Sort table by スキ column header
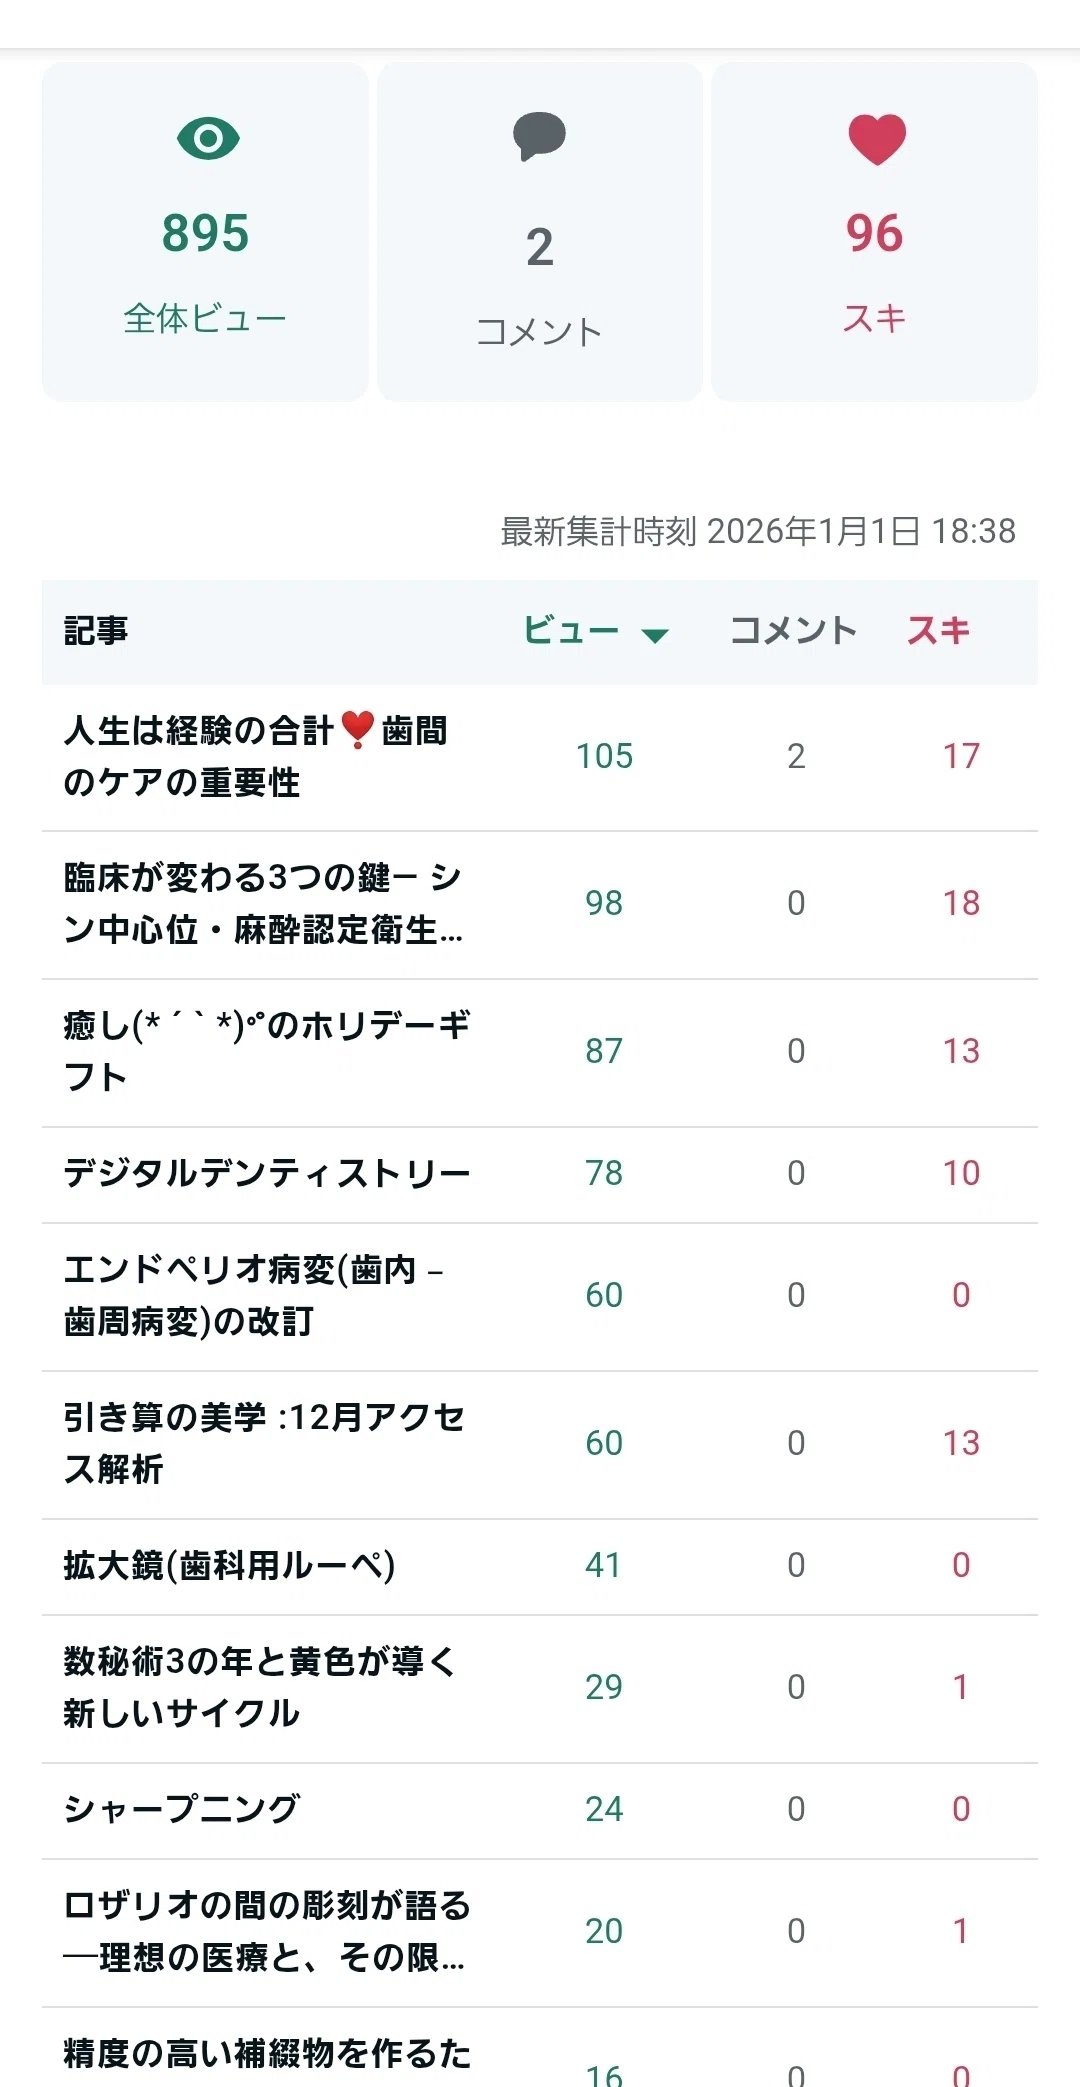 (938, 630)
